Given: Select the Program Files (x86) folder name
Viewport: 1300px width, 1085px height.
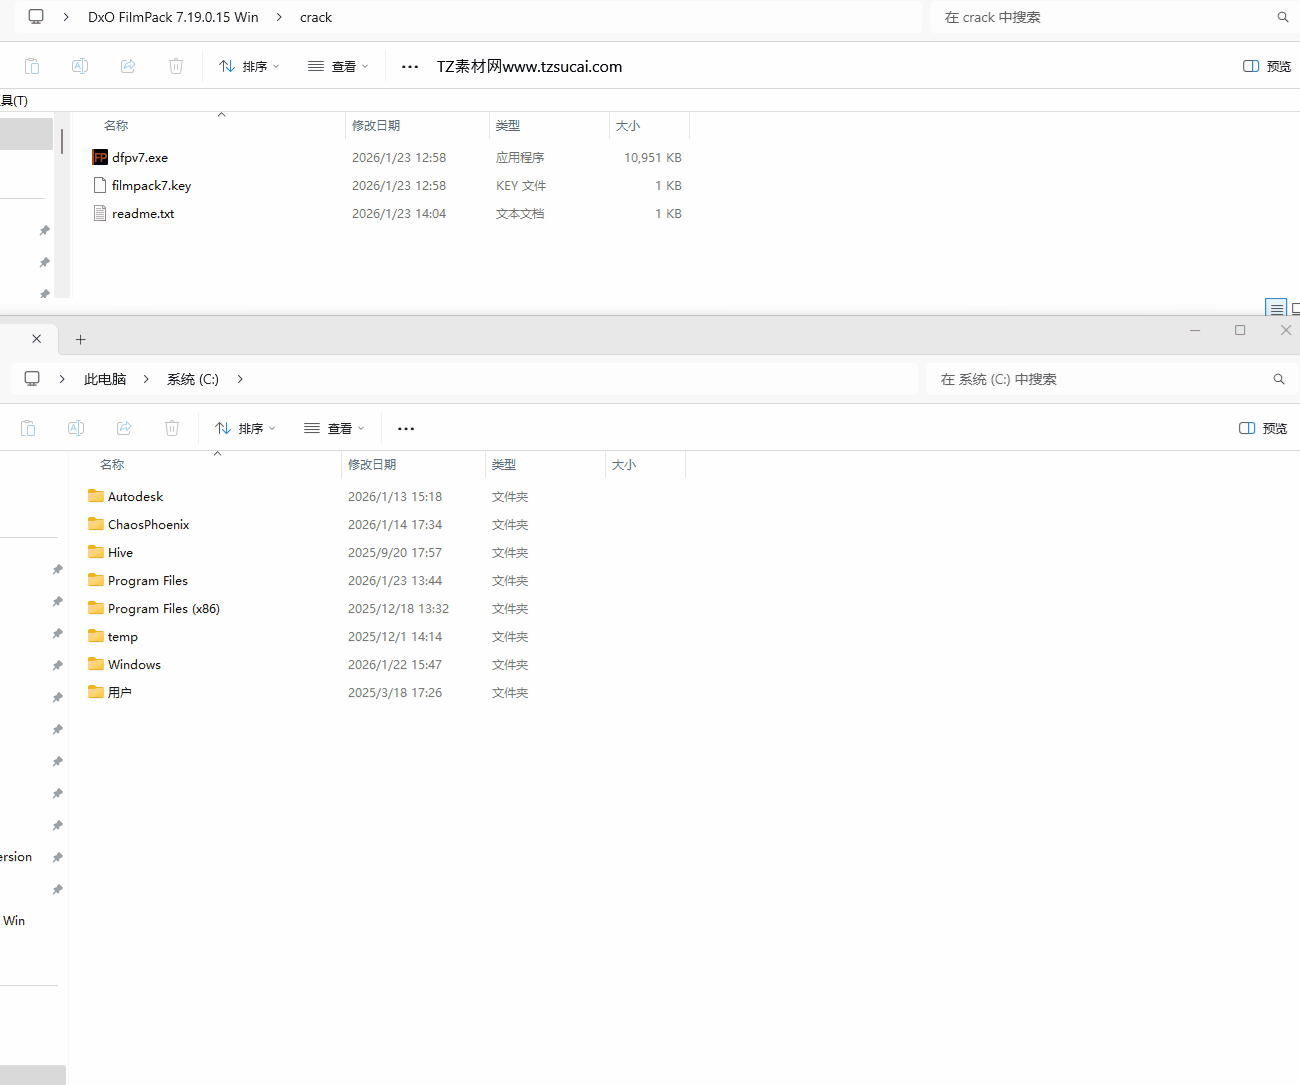Looking at the screenshot, I should click(164, 609).
